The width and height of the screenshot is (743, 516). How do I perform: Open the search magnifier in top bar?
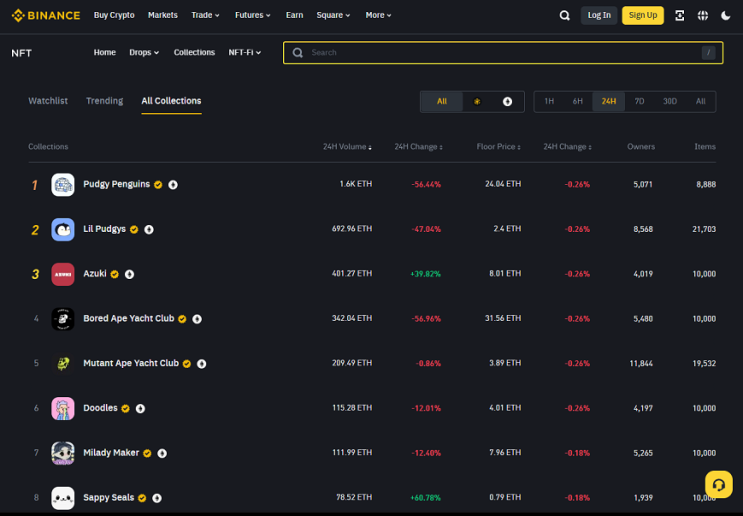point(564,16)
